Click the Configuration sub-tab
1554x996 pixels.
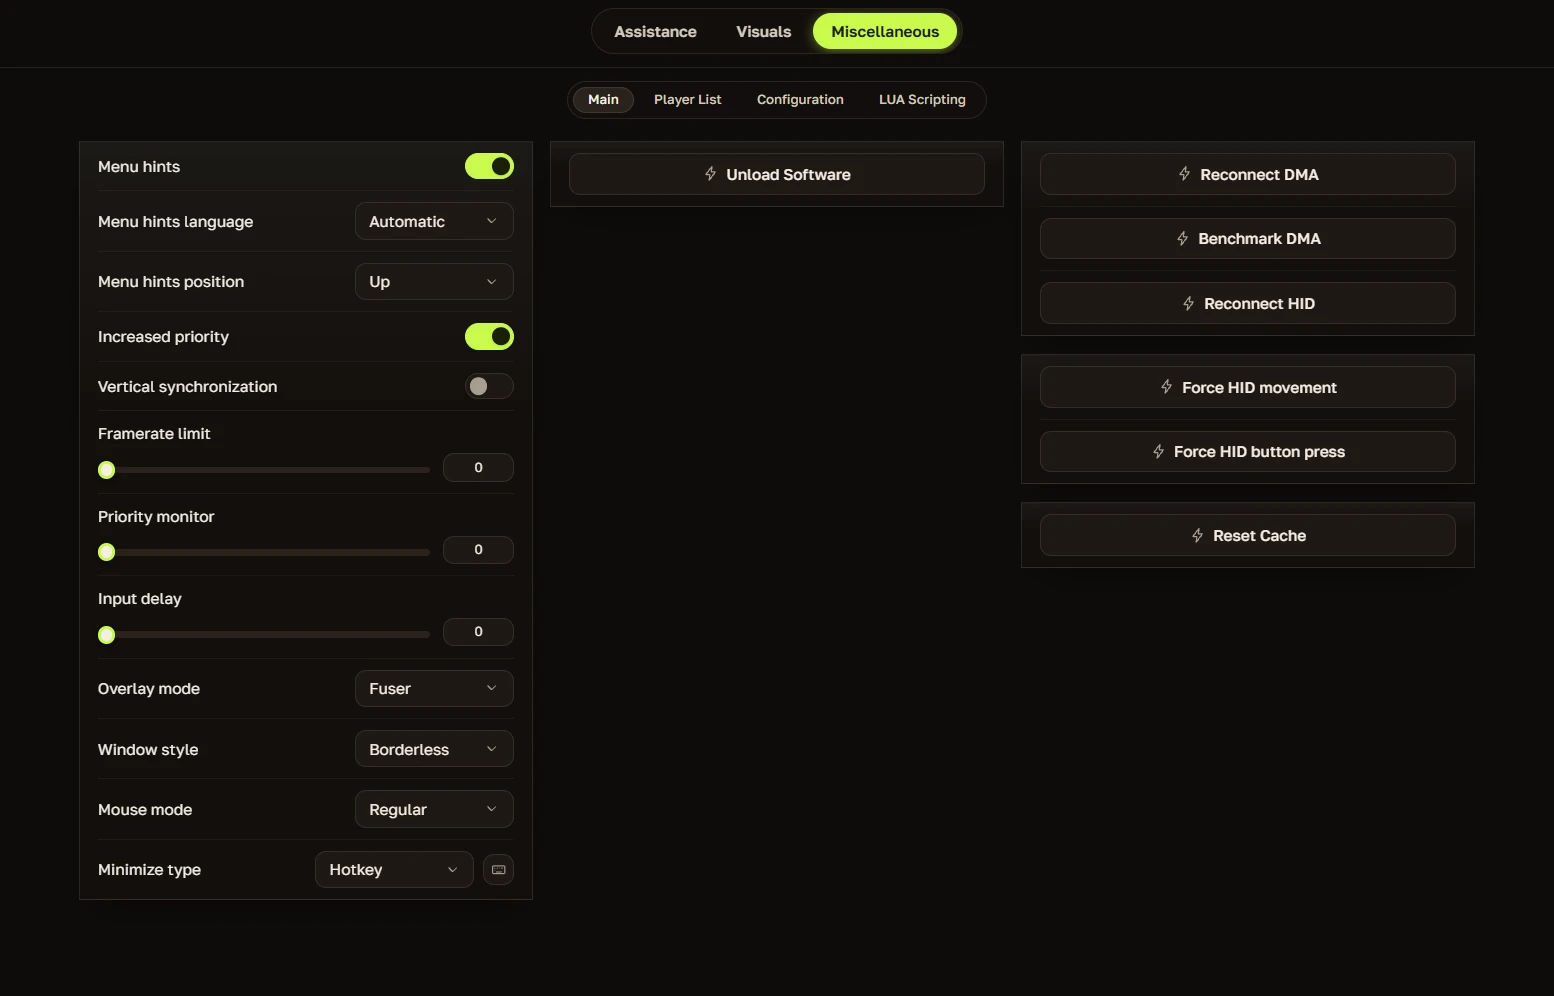coord(800,99)
